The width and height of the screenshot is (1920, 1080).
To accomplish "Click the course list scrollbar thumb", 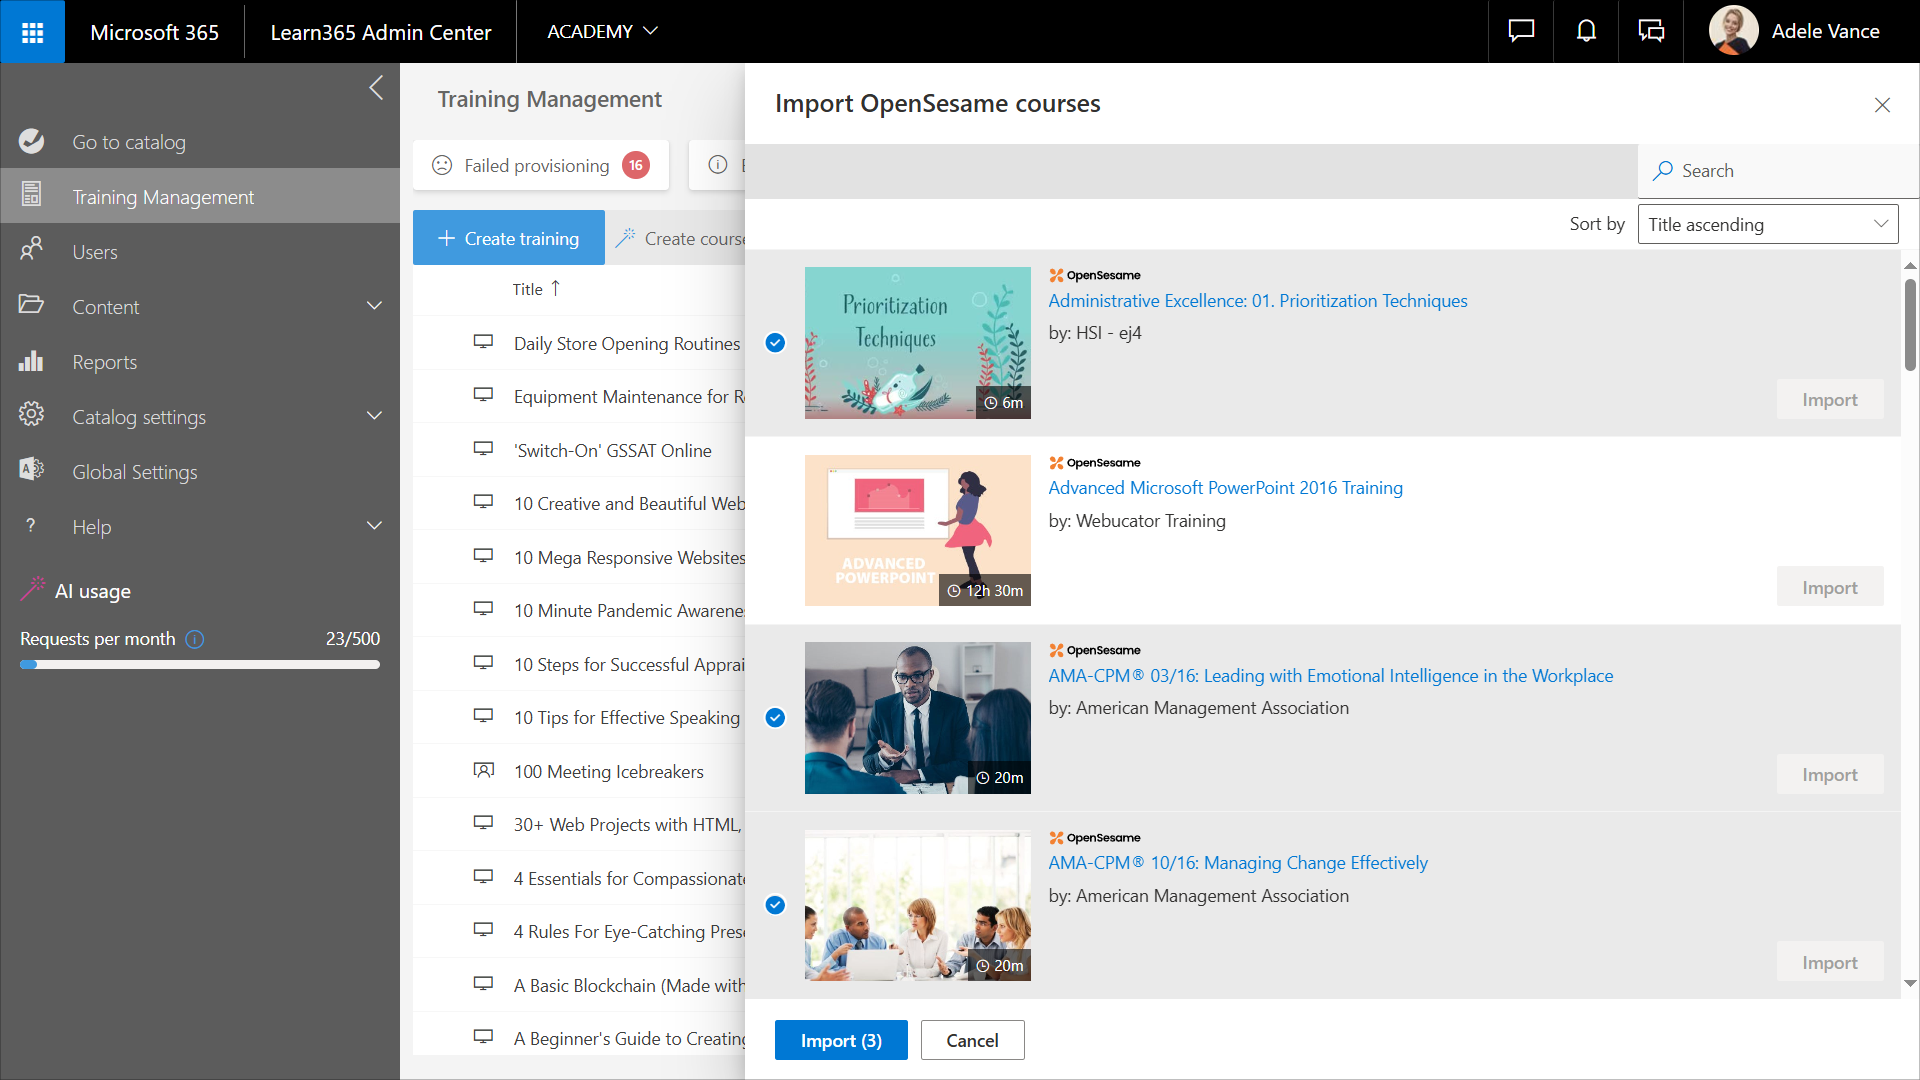I will pos(1910,325).
